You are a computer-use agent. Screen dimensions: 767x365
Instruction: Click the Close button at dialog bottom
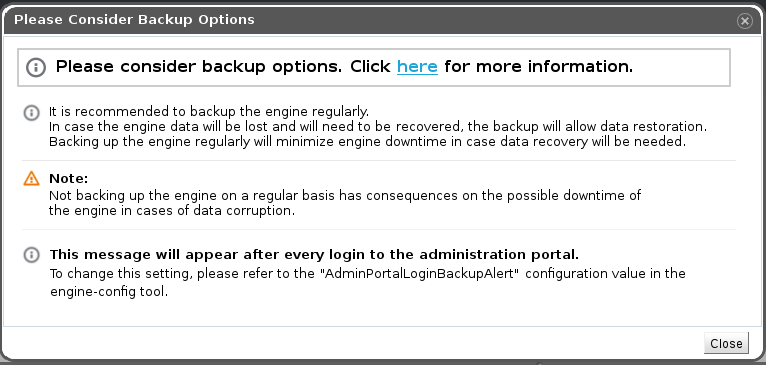click(726, 343)
